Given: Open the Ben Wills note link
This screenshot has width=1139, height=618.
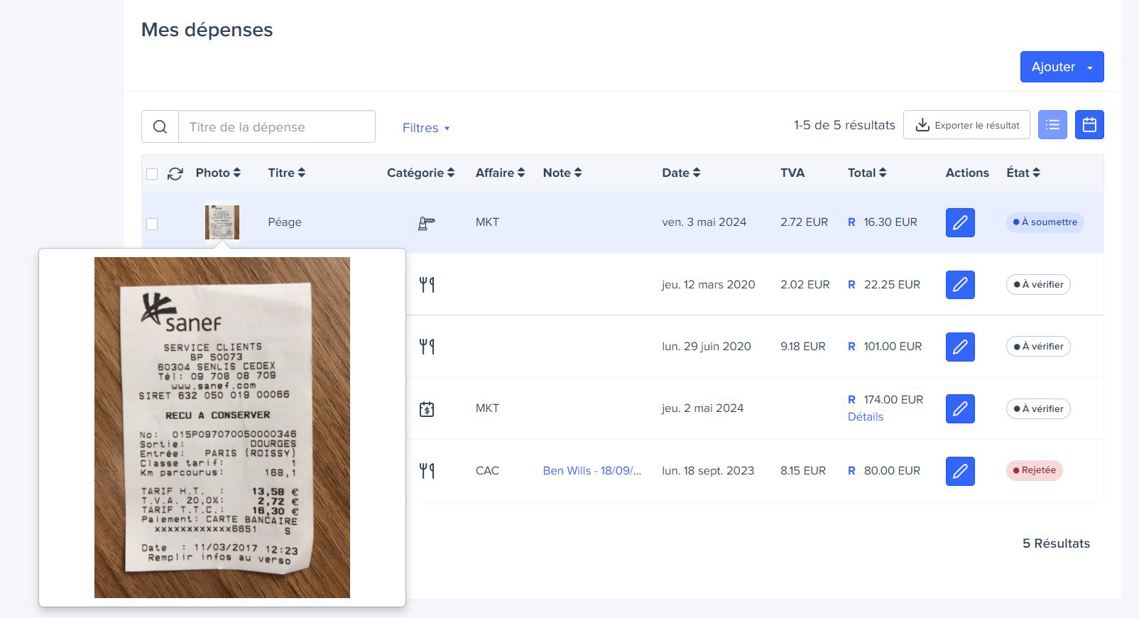Looking at the screenshot, I should 592,471.
